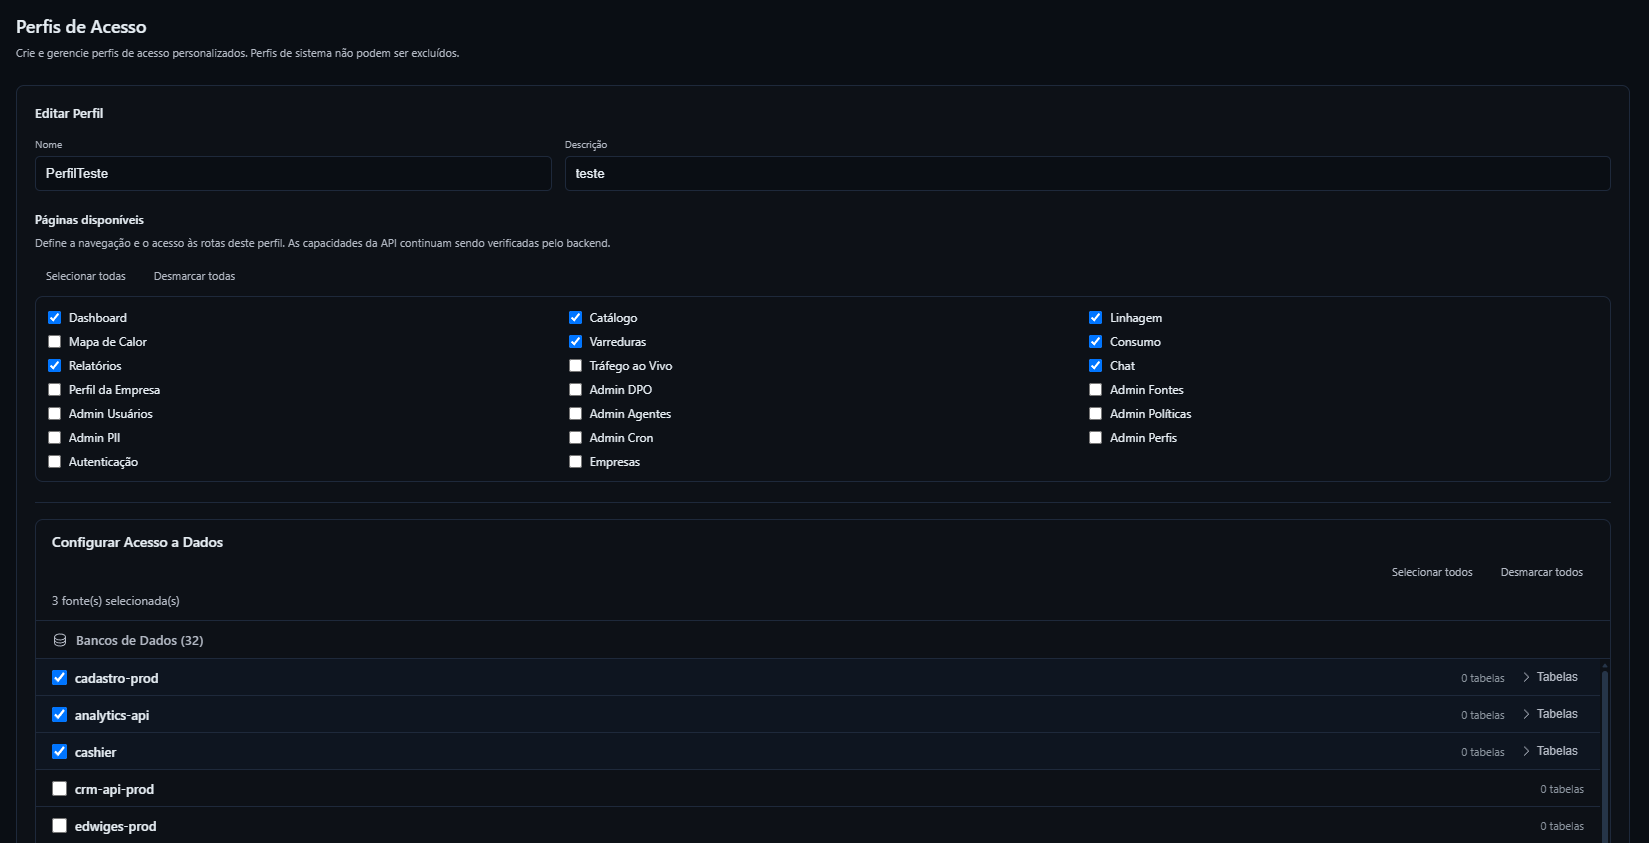The image size is (1649, 843).
Task: Enable the Autenticação page checkbox
Action: point(55,462)
